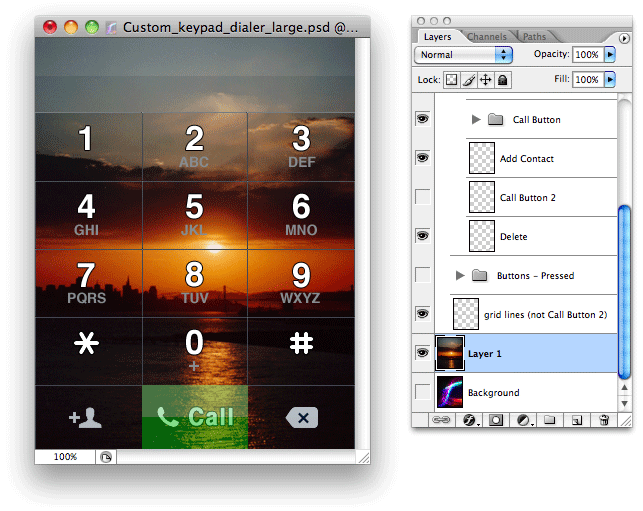The image size is (643, 511).
Task: Click the document title PSD file icon
Action: point(111,27)
